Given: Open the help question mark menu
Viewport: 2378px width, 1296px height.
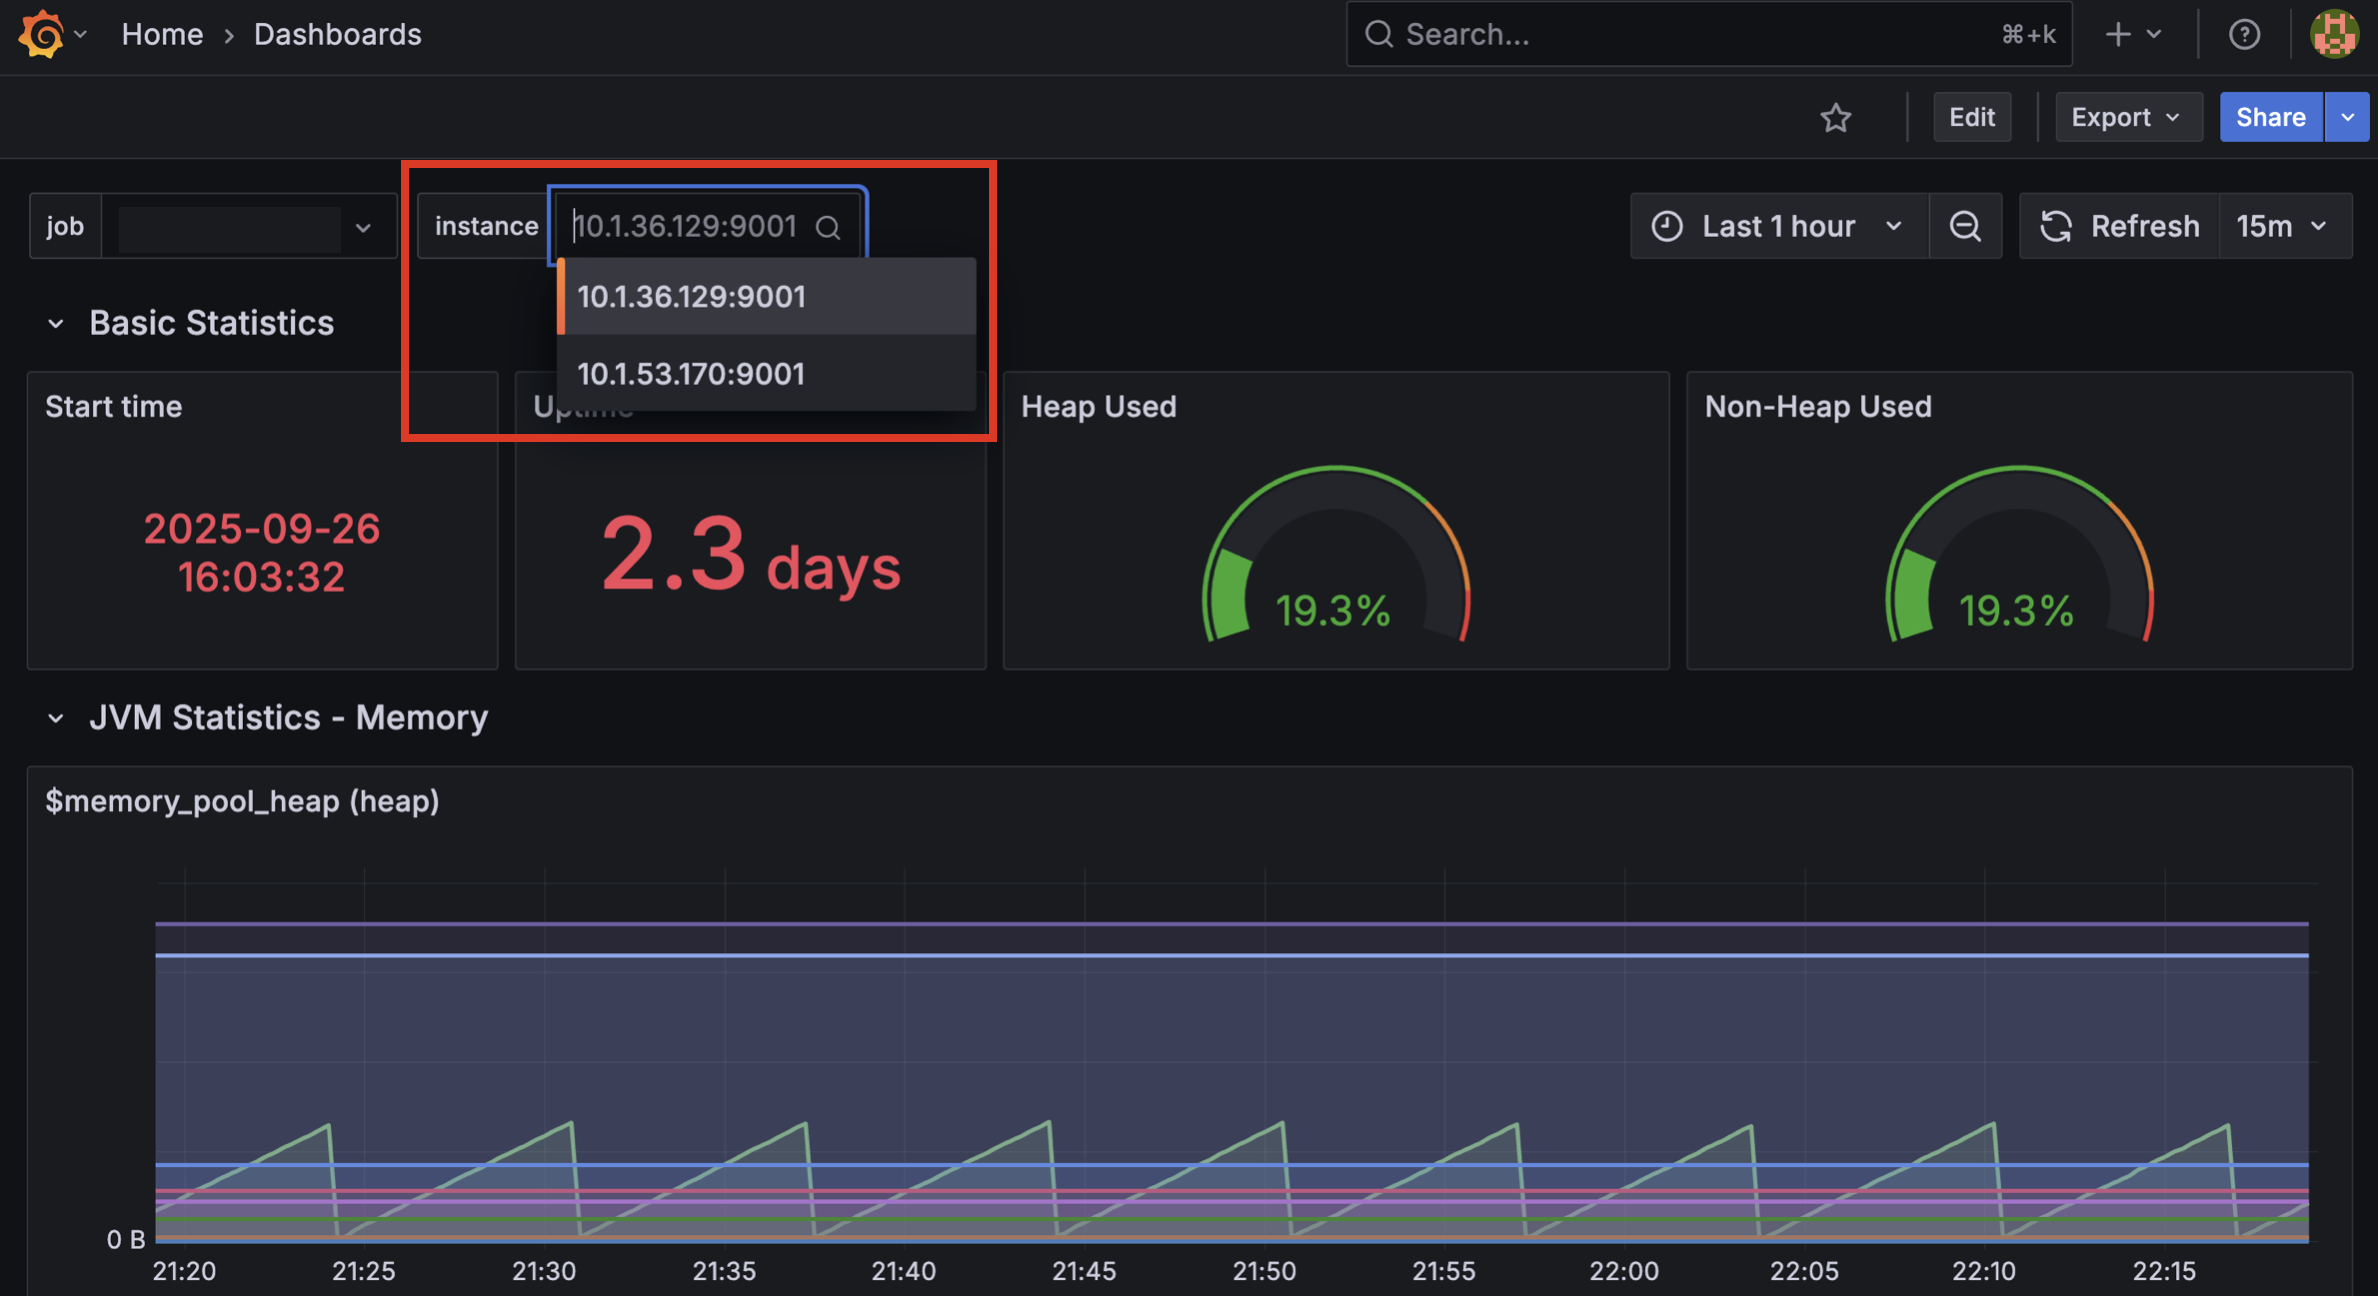Looking at the screenshot, I should pos(2244,34).
